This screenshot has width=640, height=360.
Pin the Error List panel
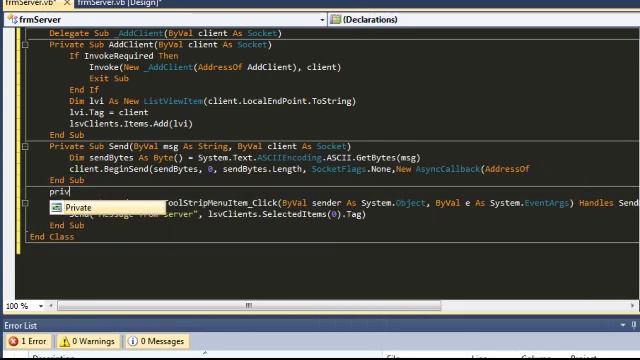pos(634,325)
